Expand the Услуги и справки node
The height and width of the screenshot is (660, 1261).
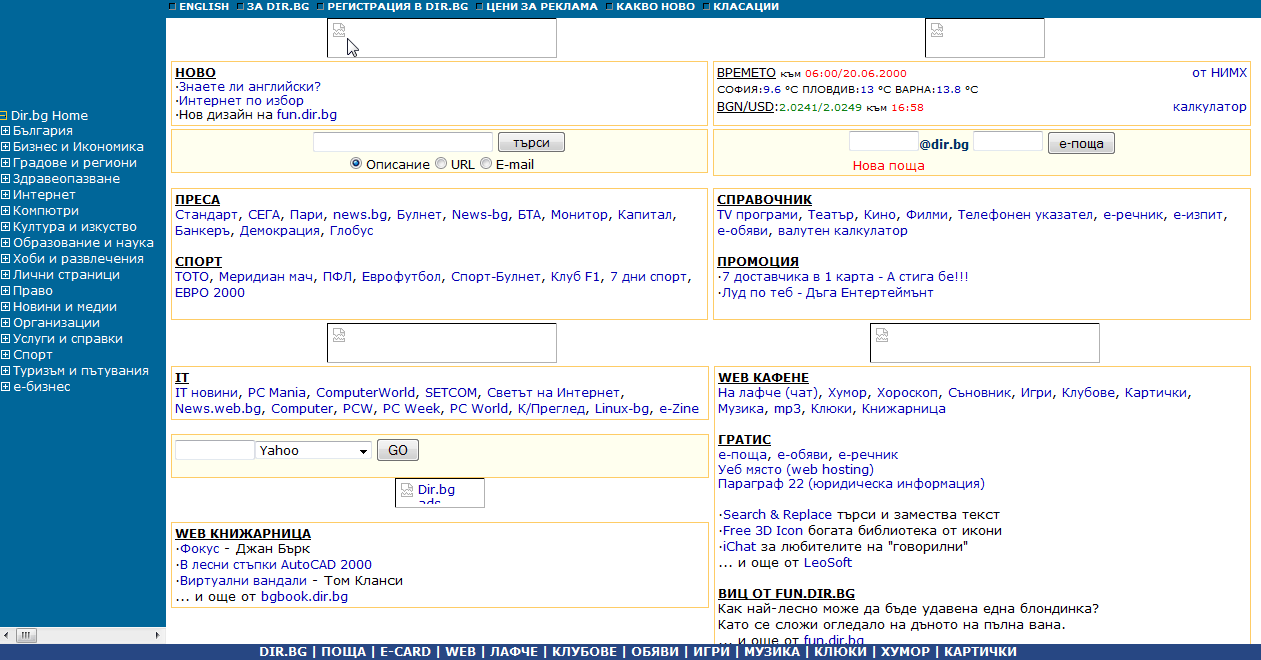pos(5,339)
